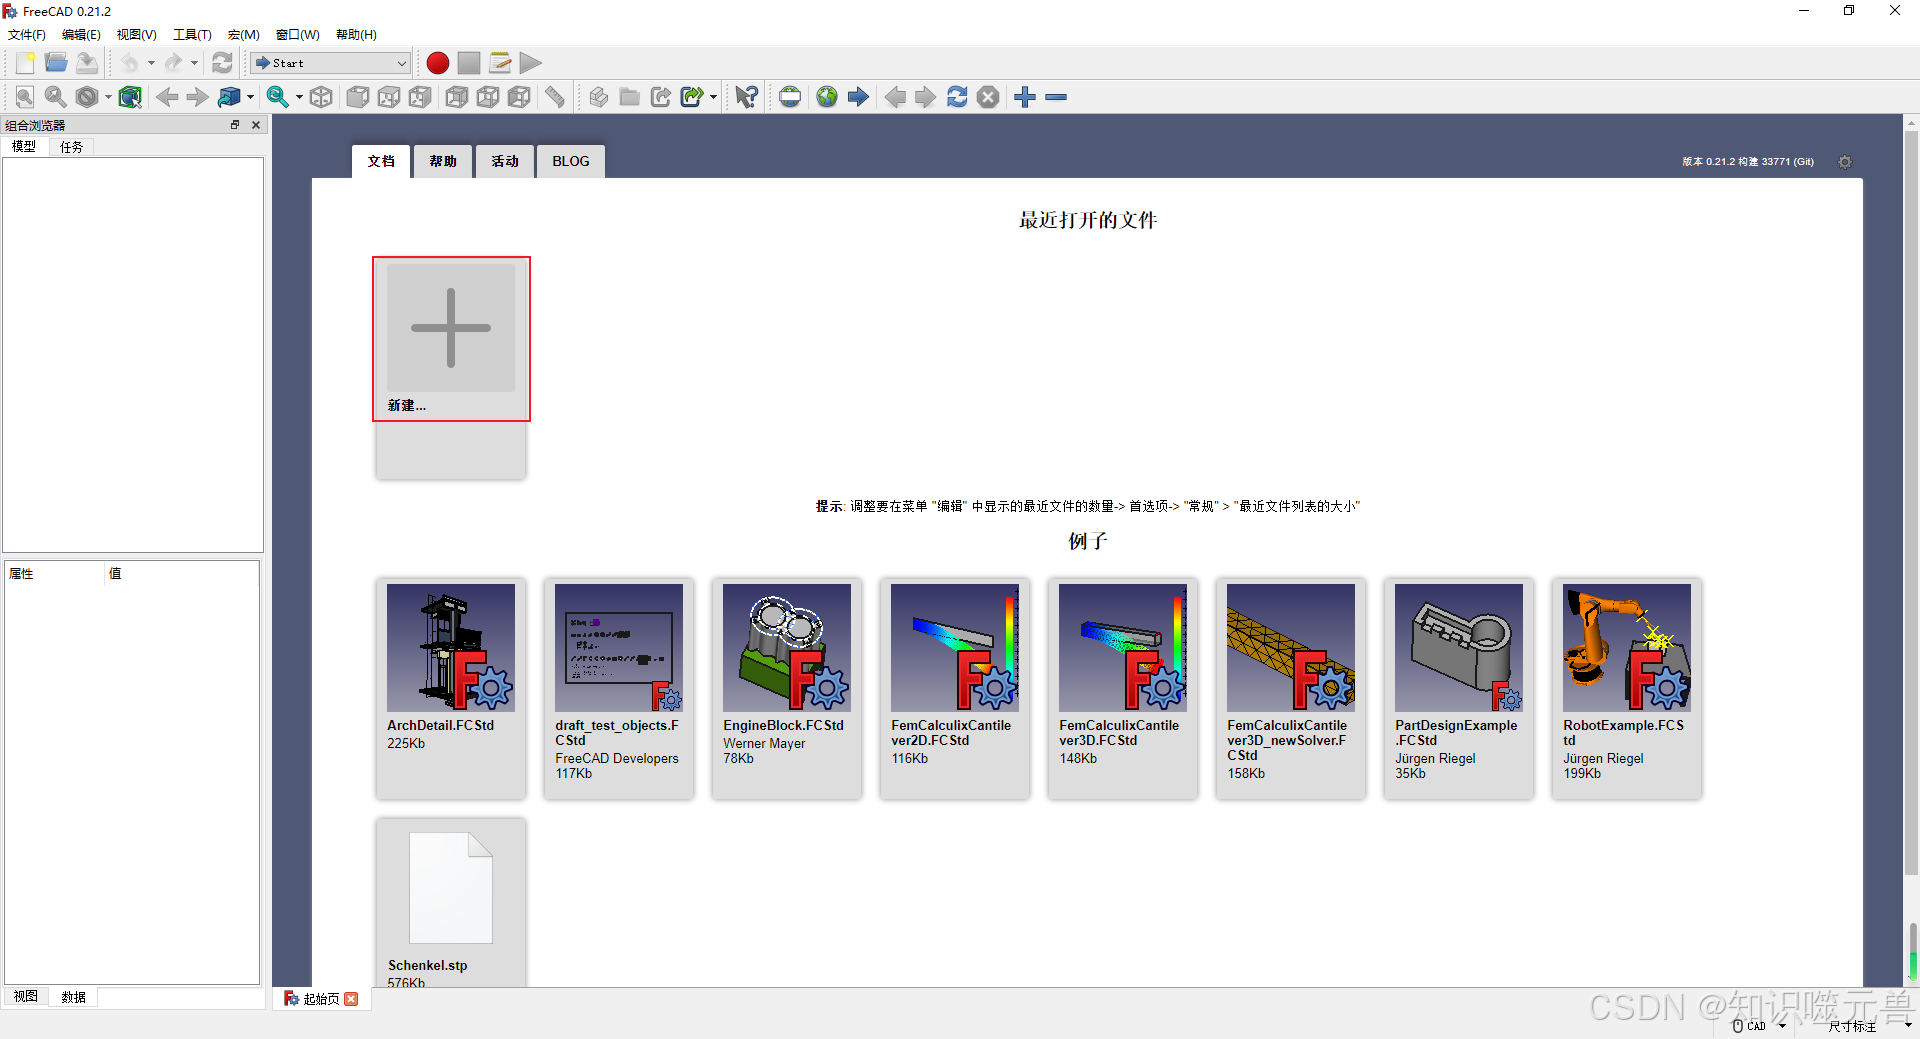Set bottom view cube icon
The width and height of the screenshot is (1920, 1039).
tap(488, 97)
